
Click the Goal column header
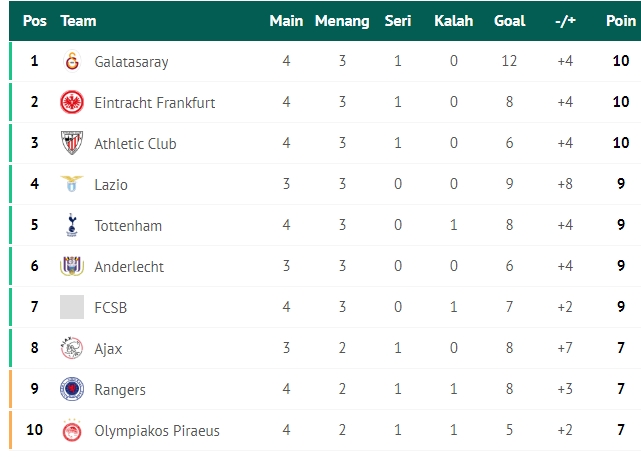coord(509,21)
